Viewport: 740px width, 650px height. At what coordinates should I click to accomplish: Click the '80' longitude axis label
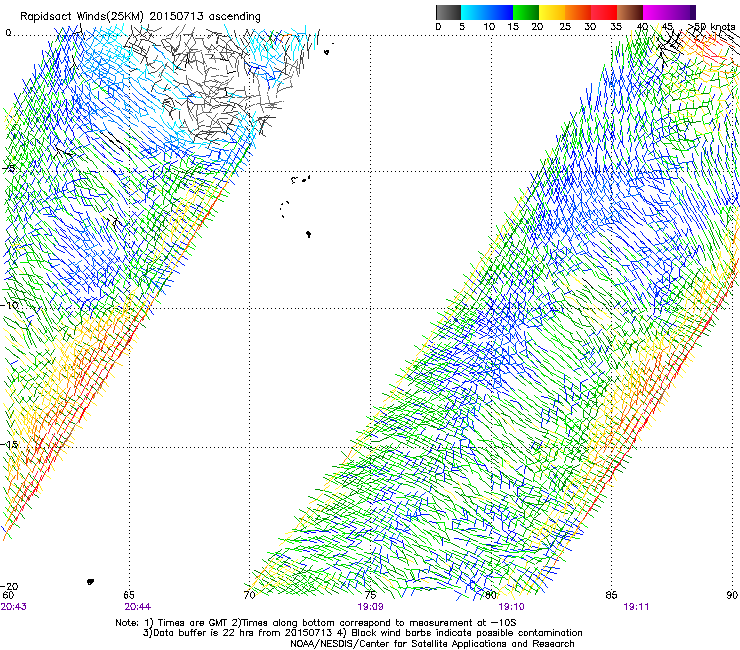tap(491, 595)
